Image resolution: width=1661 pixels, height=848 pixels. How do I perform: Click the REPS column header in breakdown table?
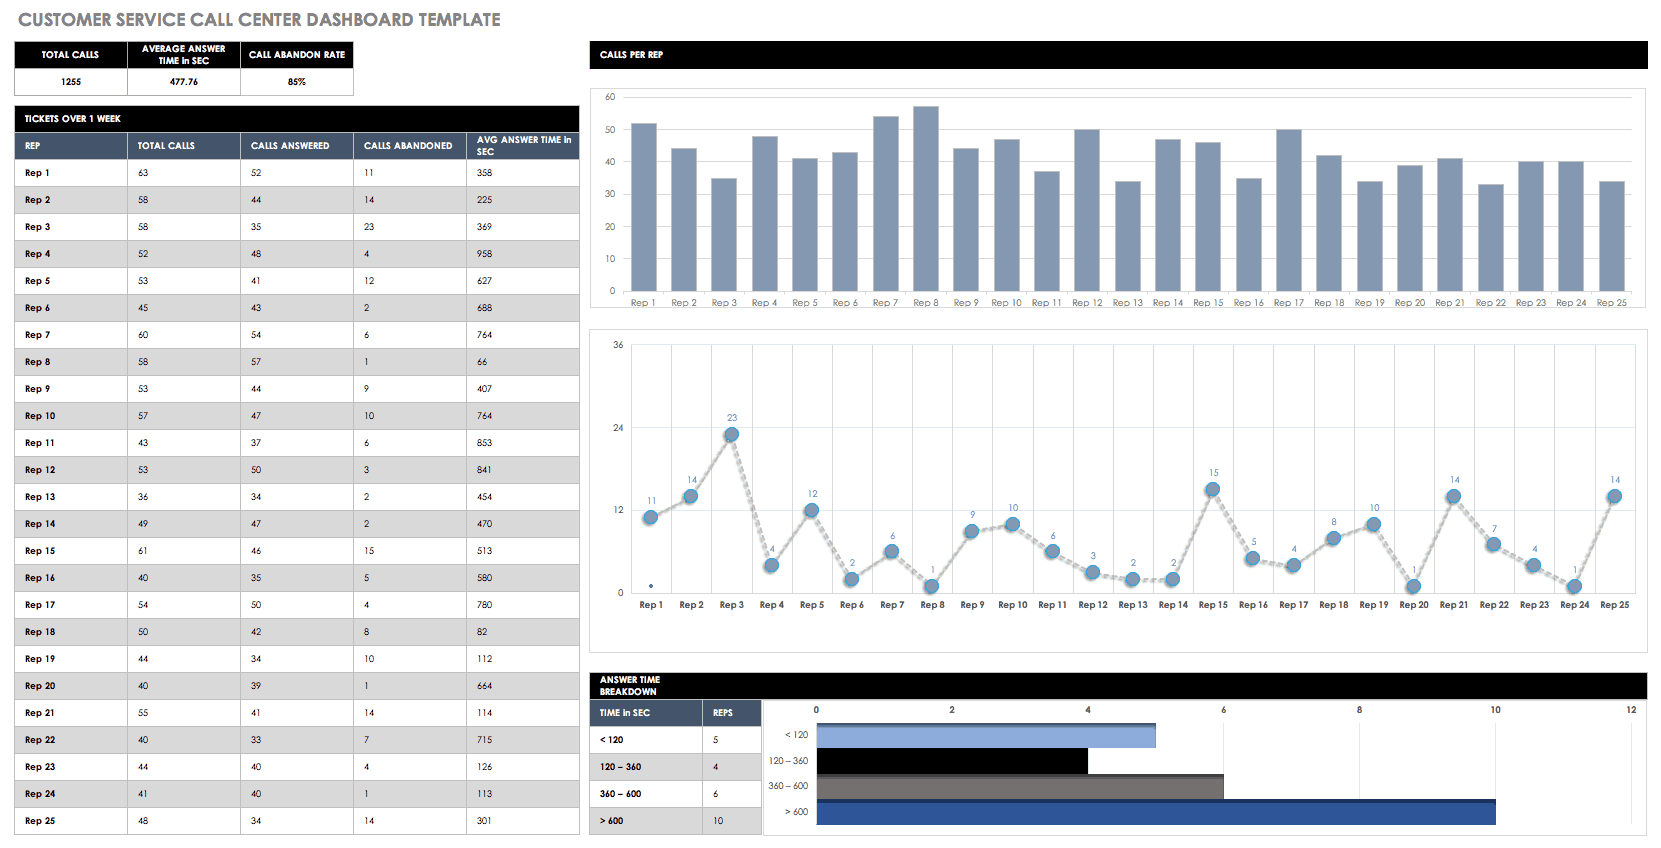[723, 713]
